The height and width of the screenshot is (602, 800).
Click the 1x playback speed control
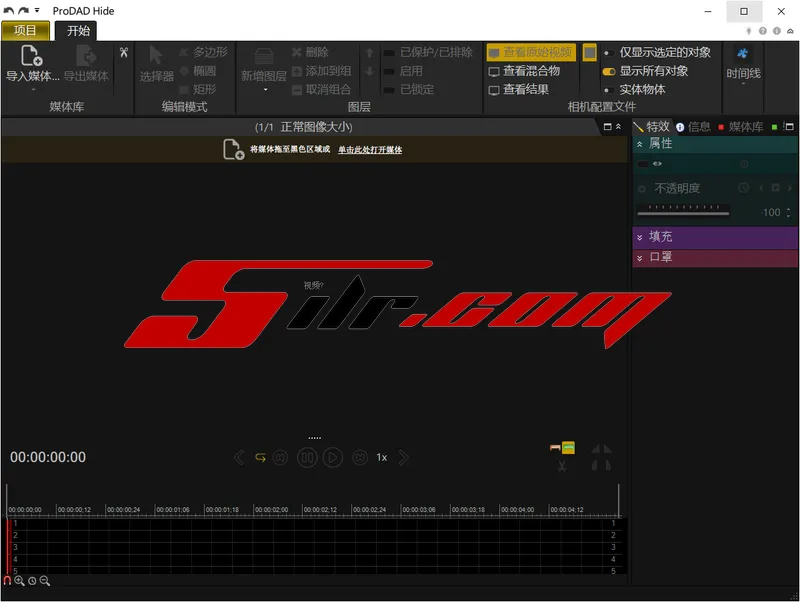382,458
